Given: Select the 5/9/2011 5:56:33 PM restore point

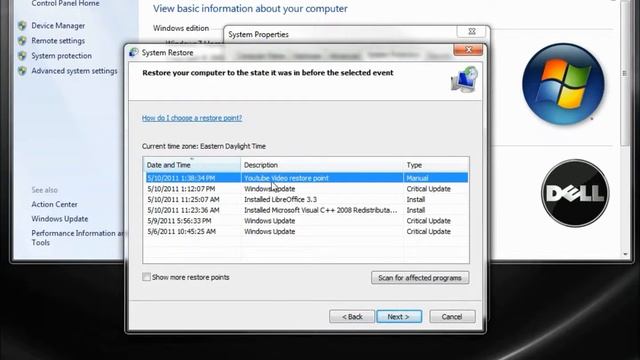Looking at the screenshot, I should click(x=307, y=221).
